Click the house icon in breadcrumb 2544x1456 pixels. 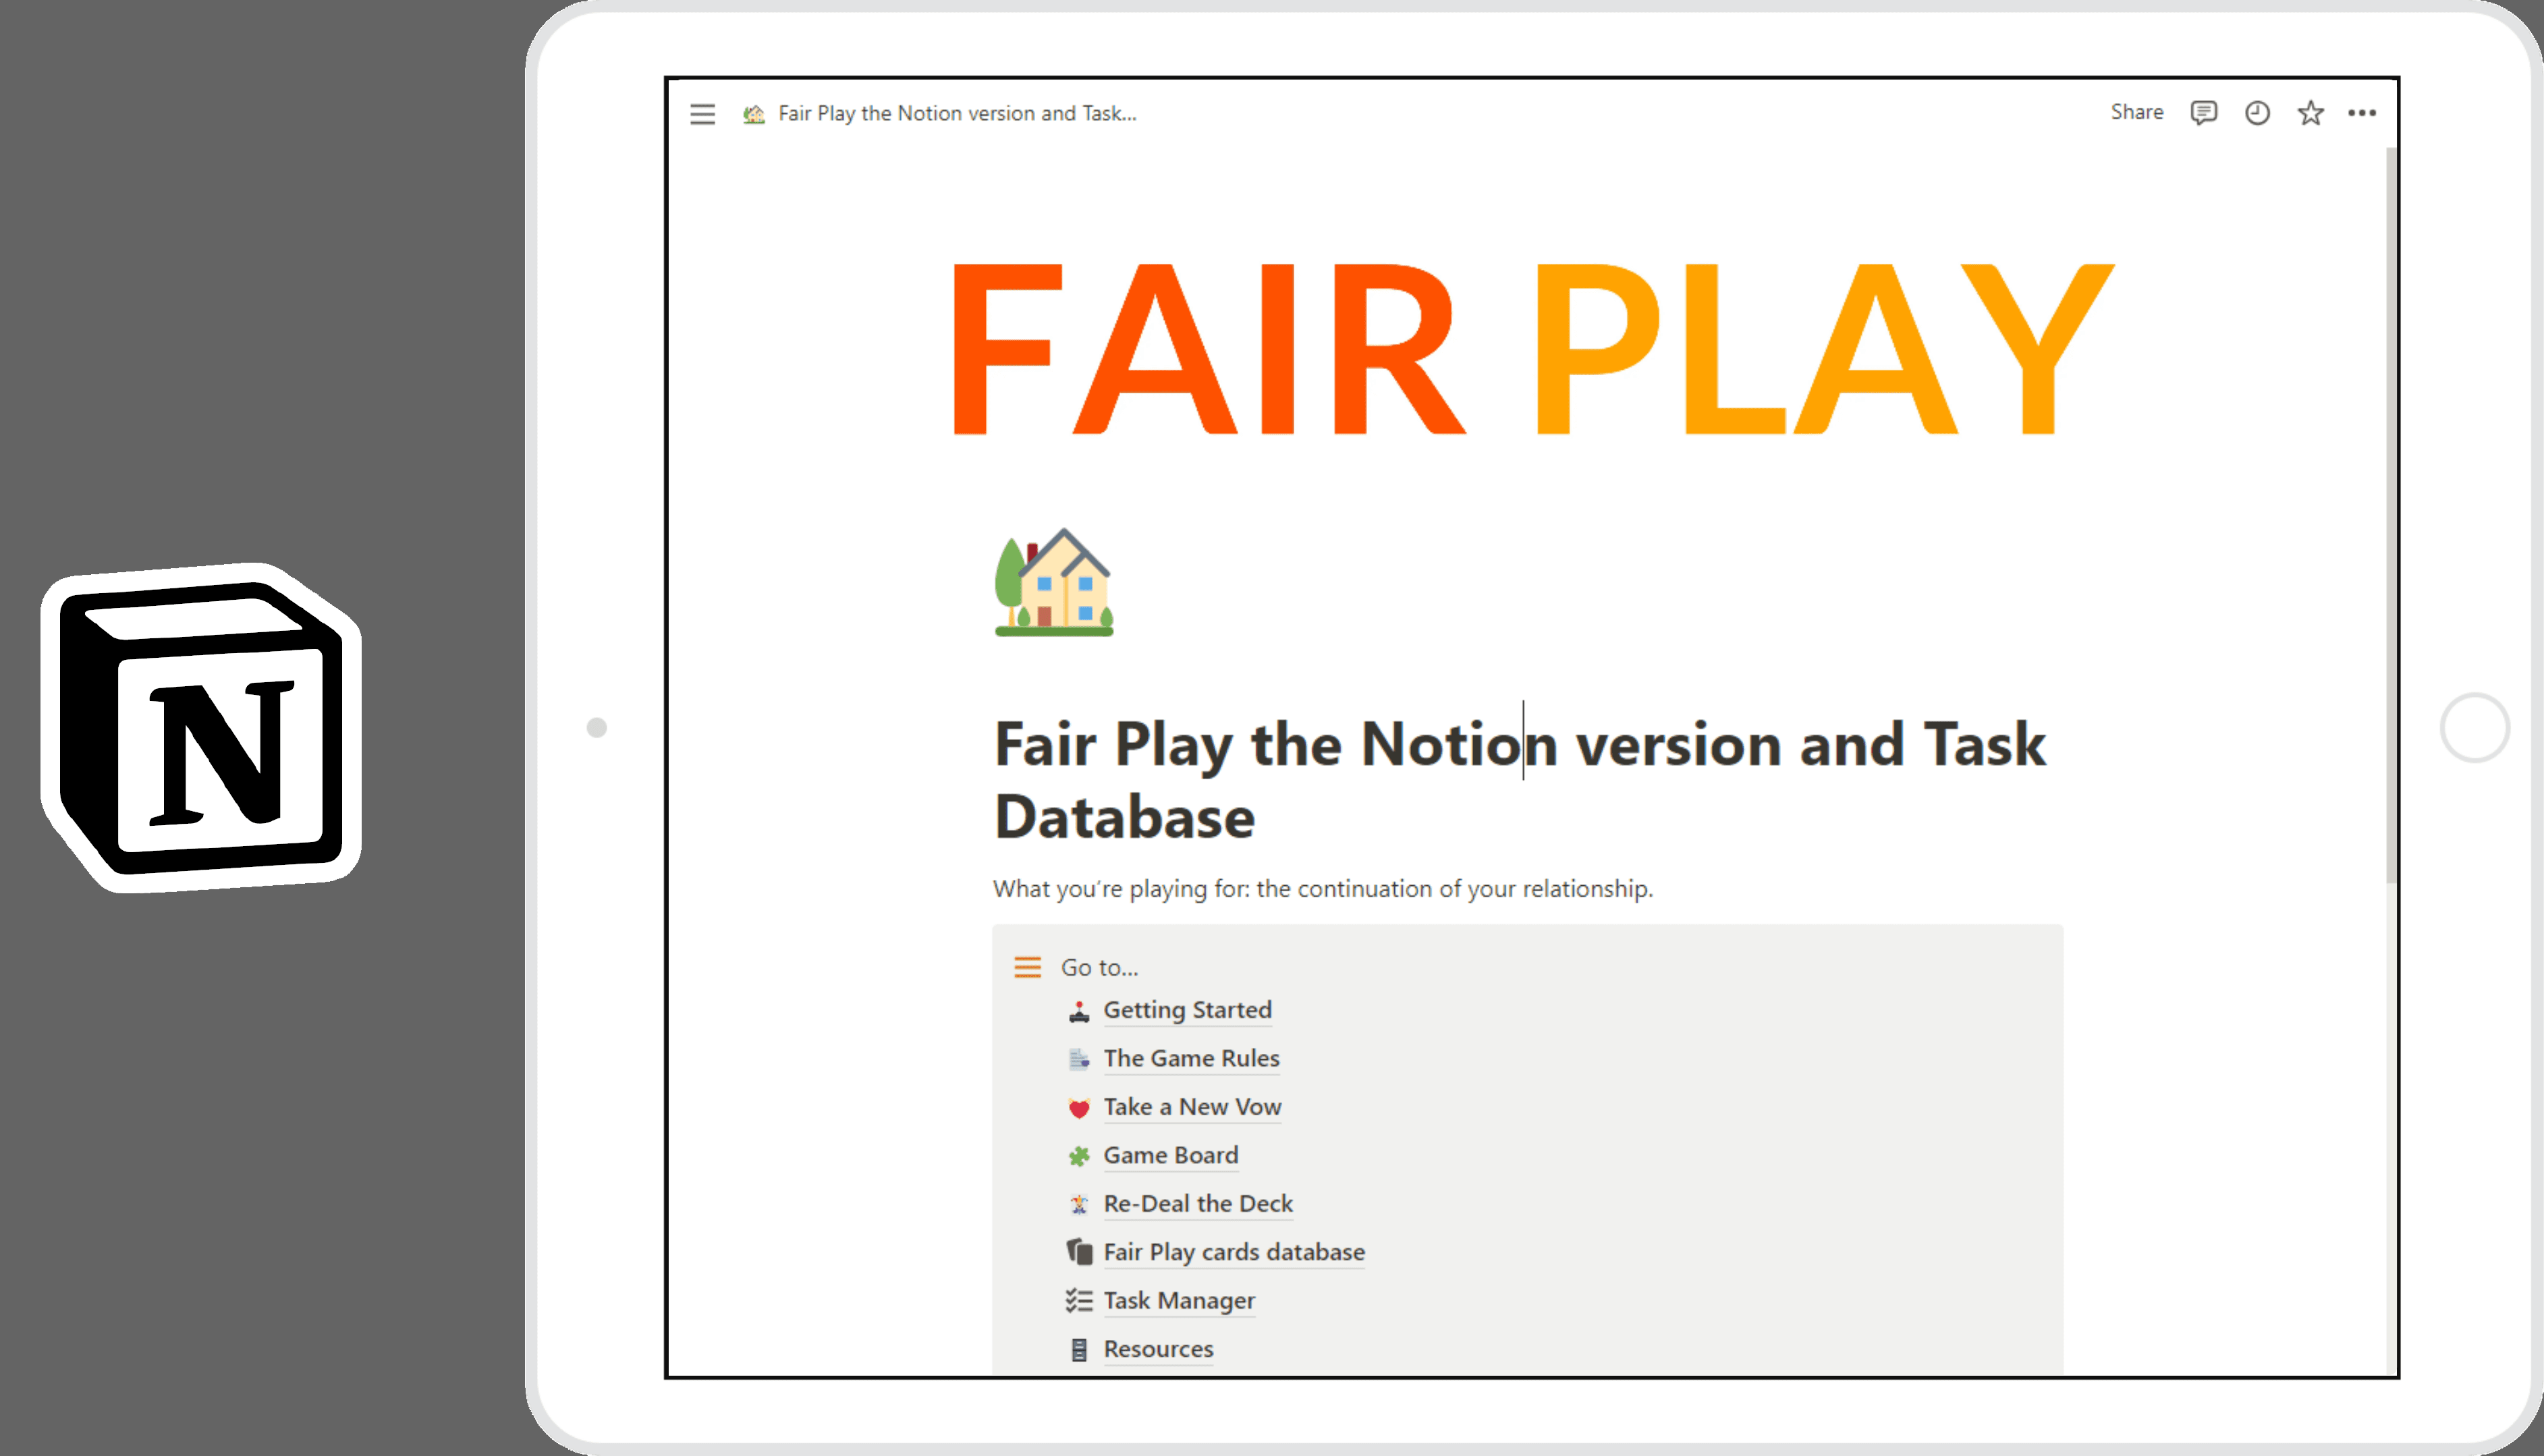(754, 114)
